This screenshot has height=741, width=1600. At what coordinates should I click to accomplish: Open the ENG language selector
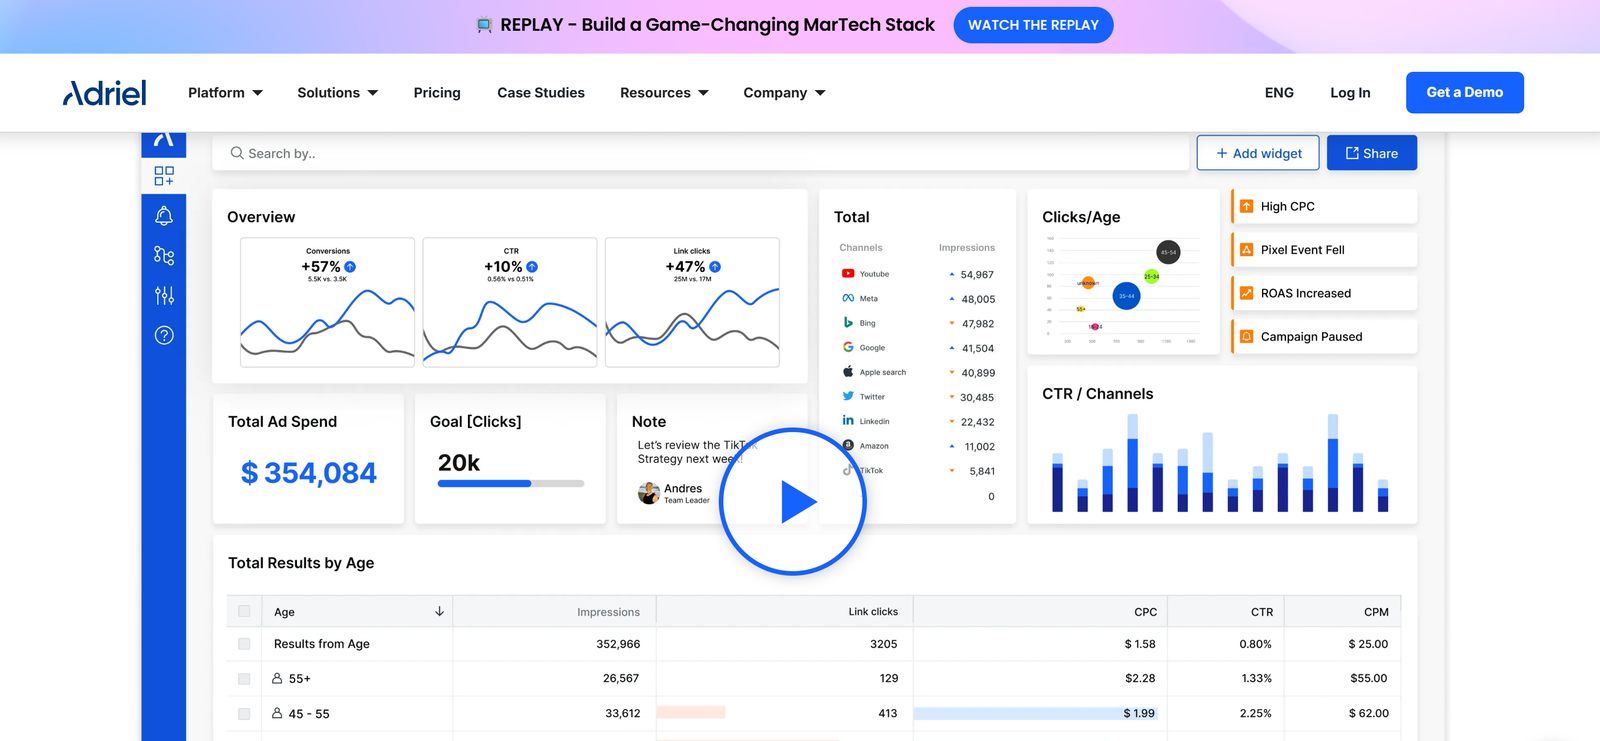(x=1279, y=92)
